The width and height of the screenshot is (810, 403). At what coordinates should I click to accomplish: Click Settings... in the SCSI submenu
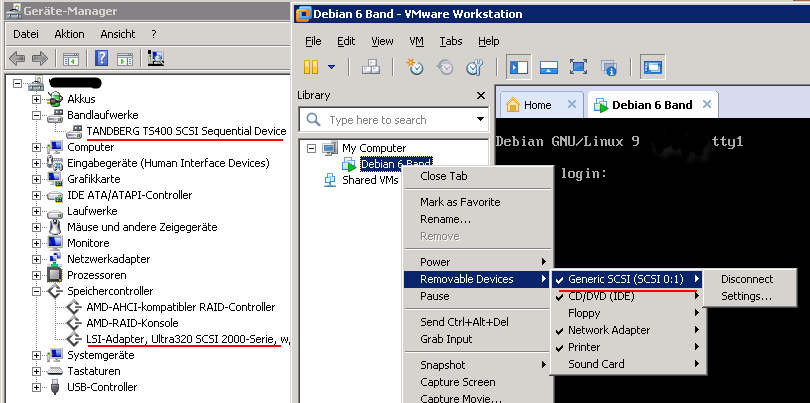pos(746,296)
